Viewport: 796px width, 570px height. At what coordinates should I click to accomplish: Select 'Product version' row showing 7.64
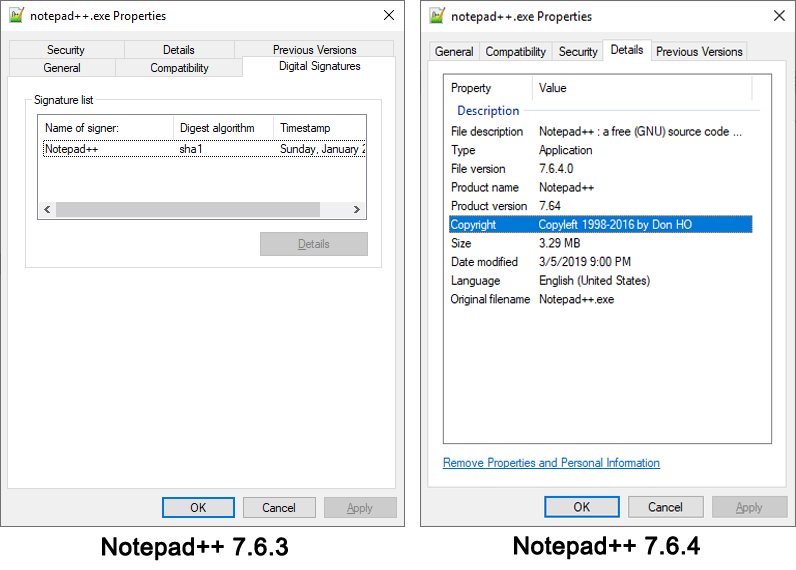tap(601, 206)
